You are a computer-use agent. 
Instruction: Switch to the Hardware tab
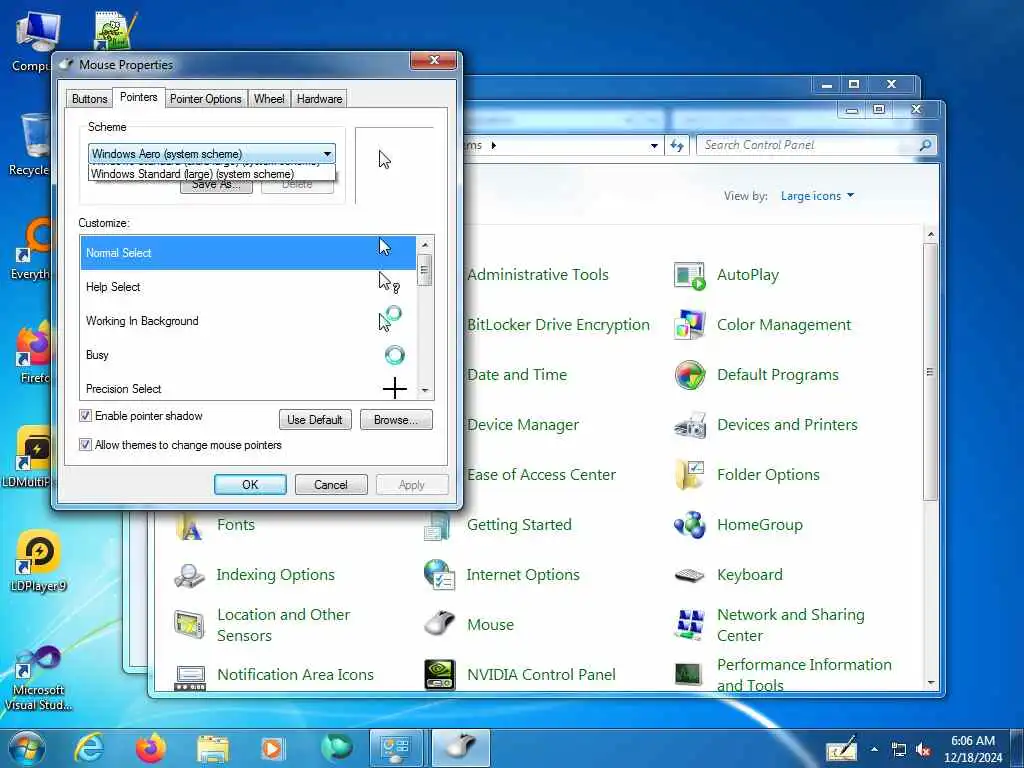319,99
